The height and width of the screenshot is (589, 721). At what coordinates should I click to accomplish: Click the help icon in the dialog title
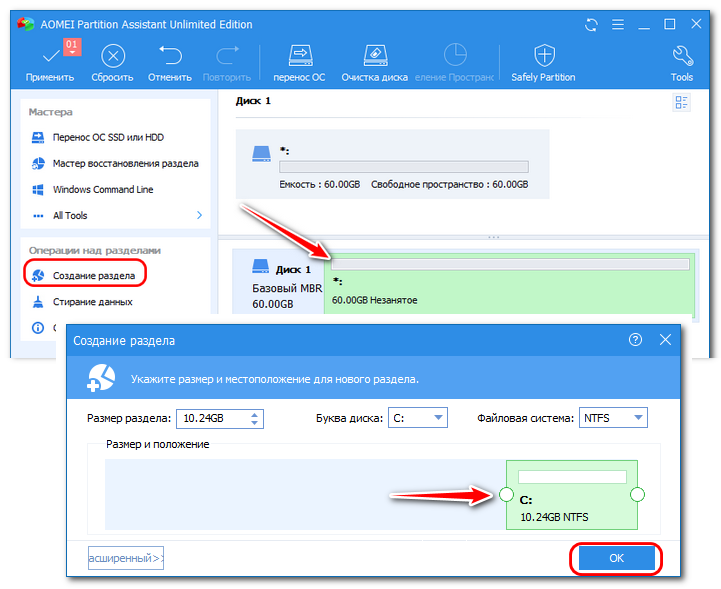point(635,340)
